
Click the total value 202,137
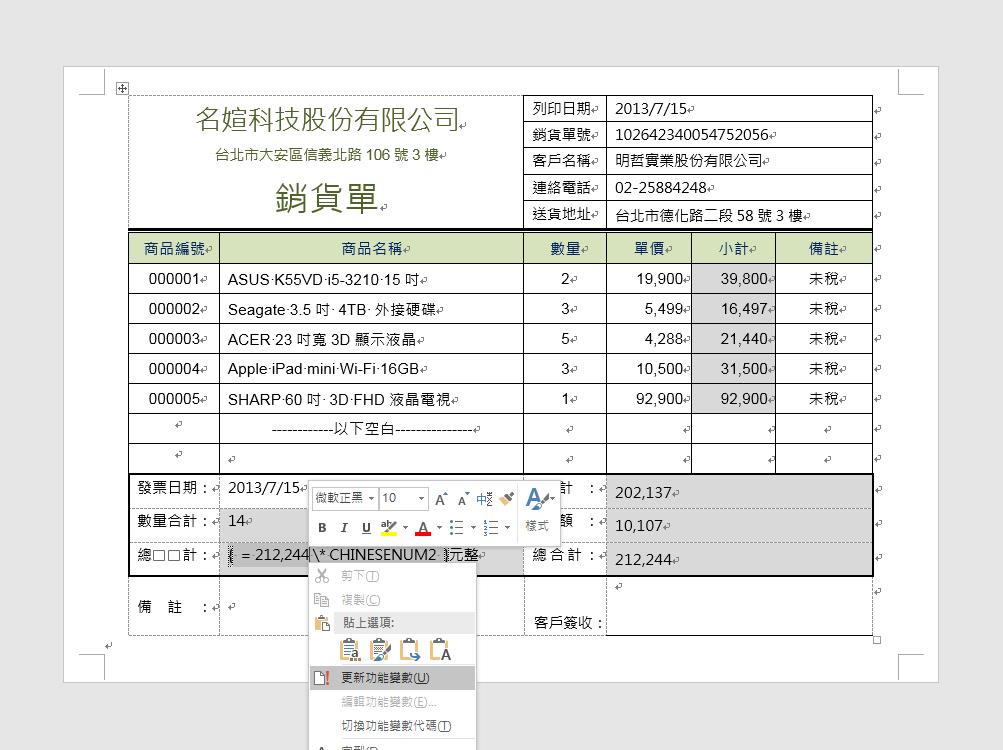(x=643, y=493)
